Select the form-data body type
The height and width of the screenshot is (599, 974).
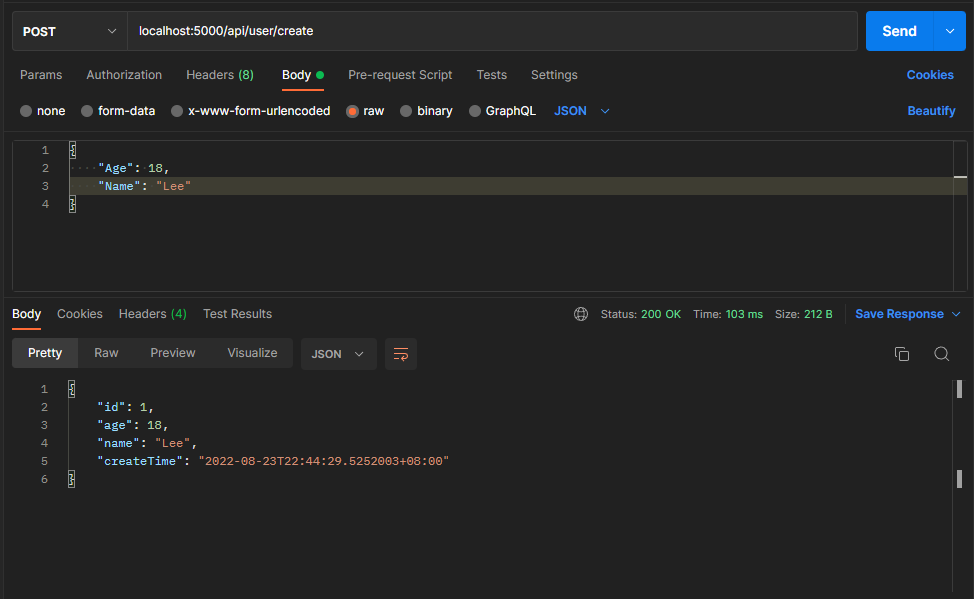click(x=117, y=111)
